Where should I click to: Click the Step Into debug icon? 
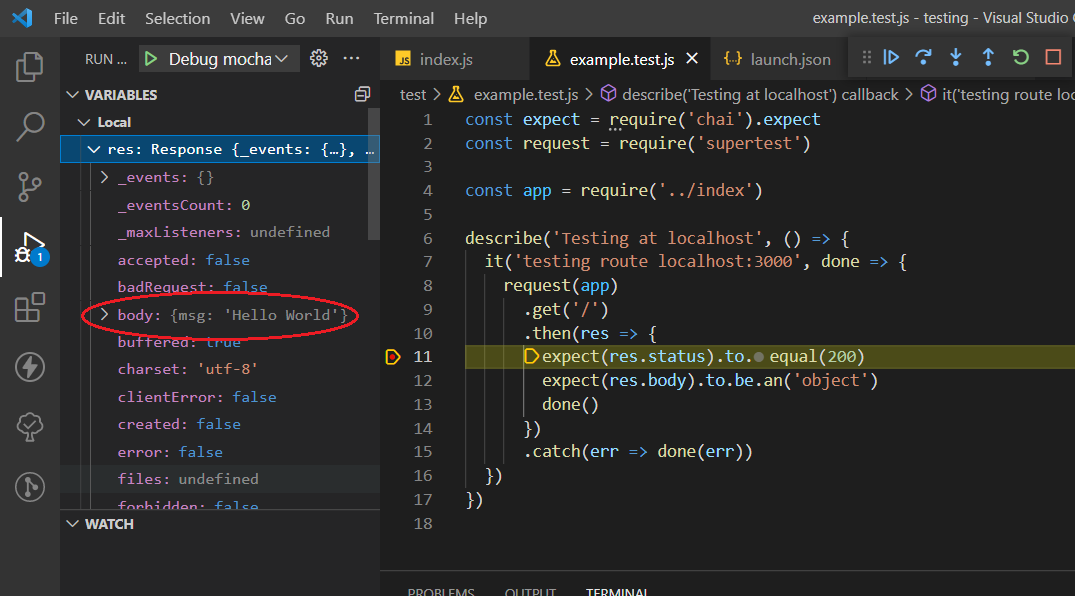click(955, 58)
